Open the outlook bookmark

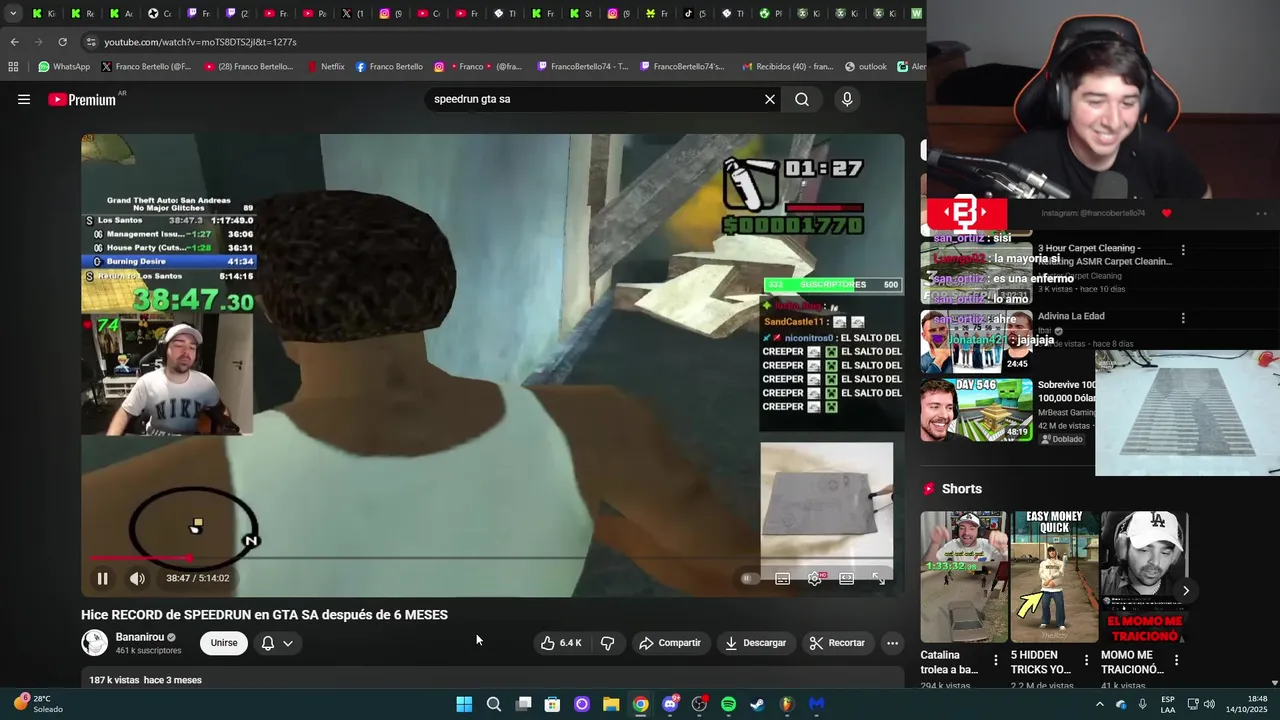click(x=866, y=67)
